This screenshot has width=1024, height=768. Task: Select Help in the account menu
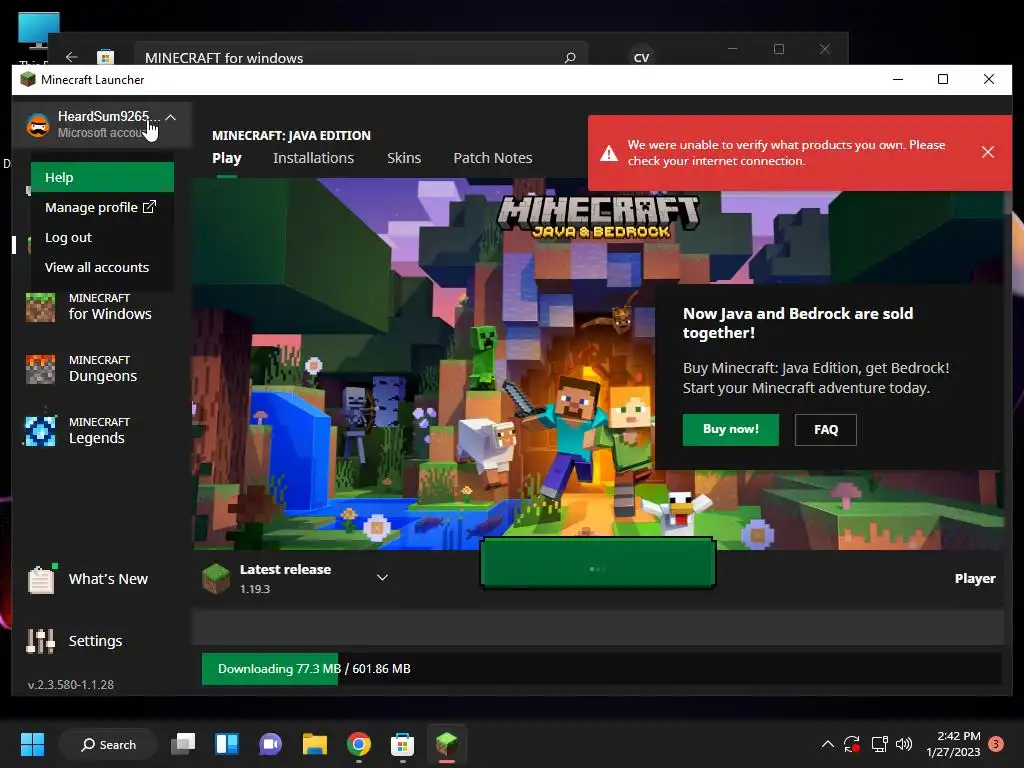click(x=102, y=177)
